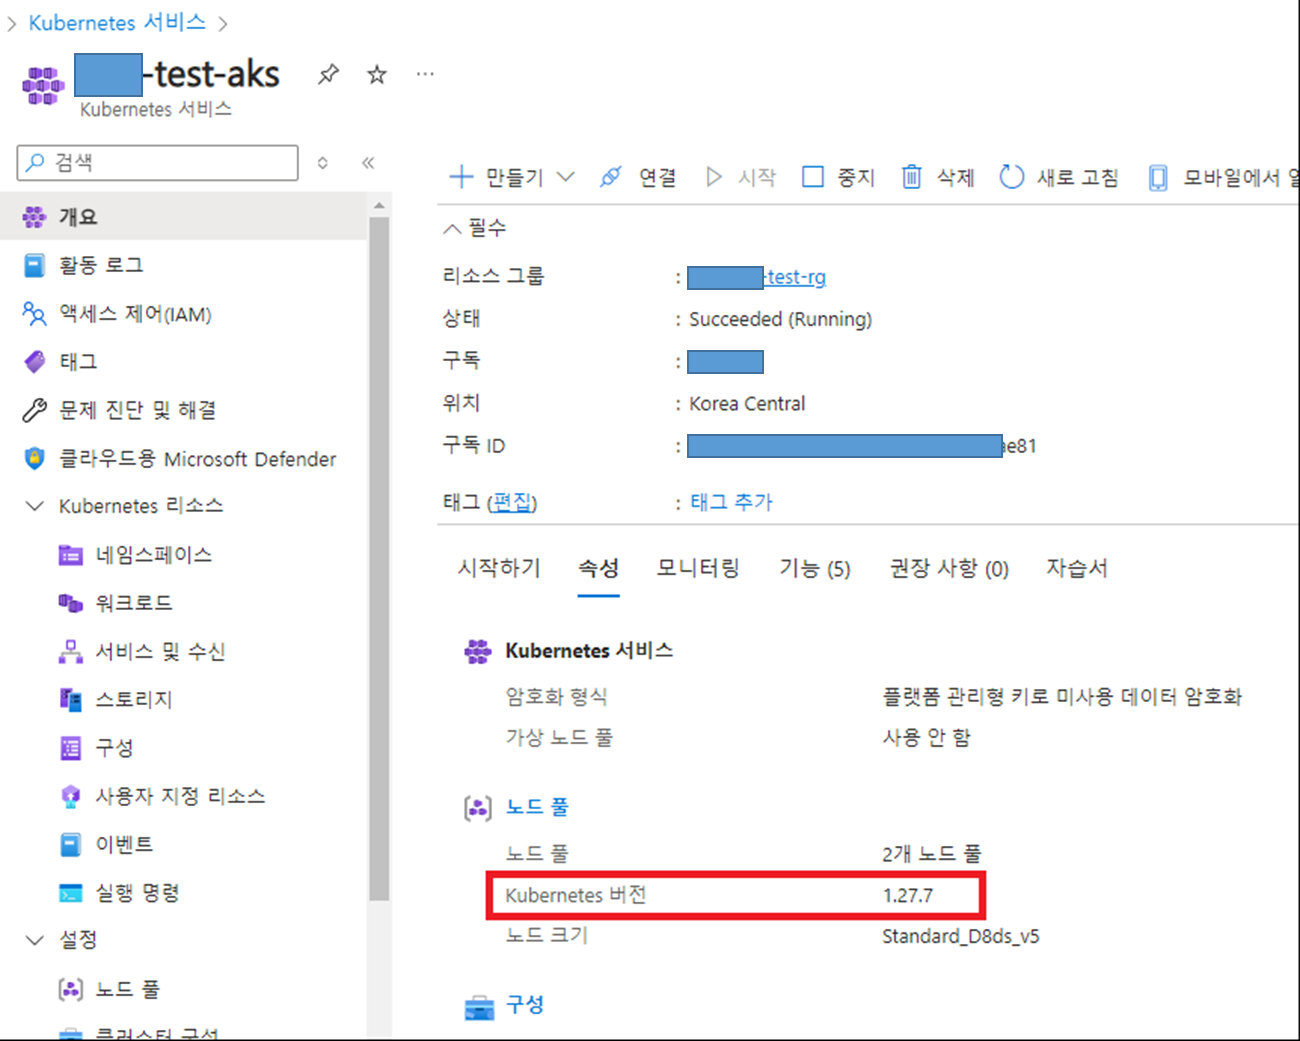Switch to the 속성 tab
1300x1041 pixels.
coord(599,568)
